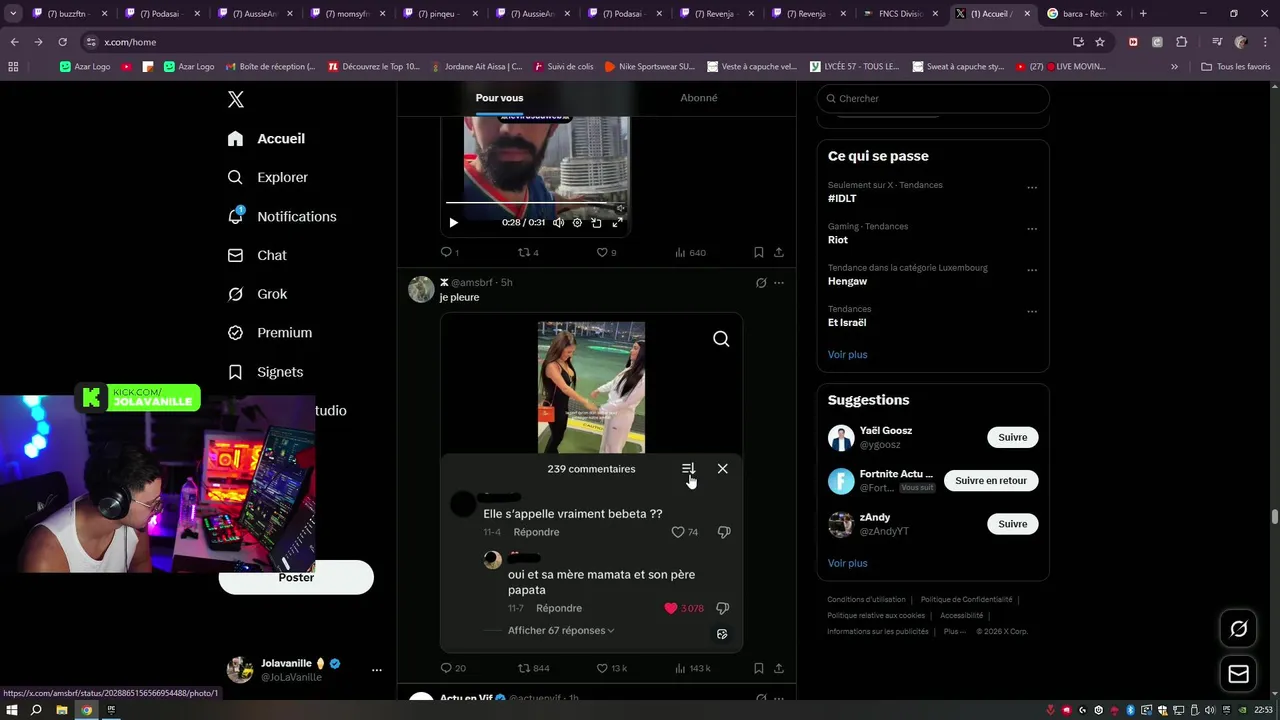Viewport: 1280px width, 720px height.
Task: Open Chat in the sidebar
Action: 257,255
